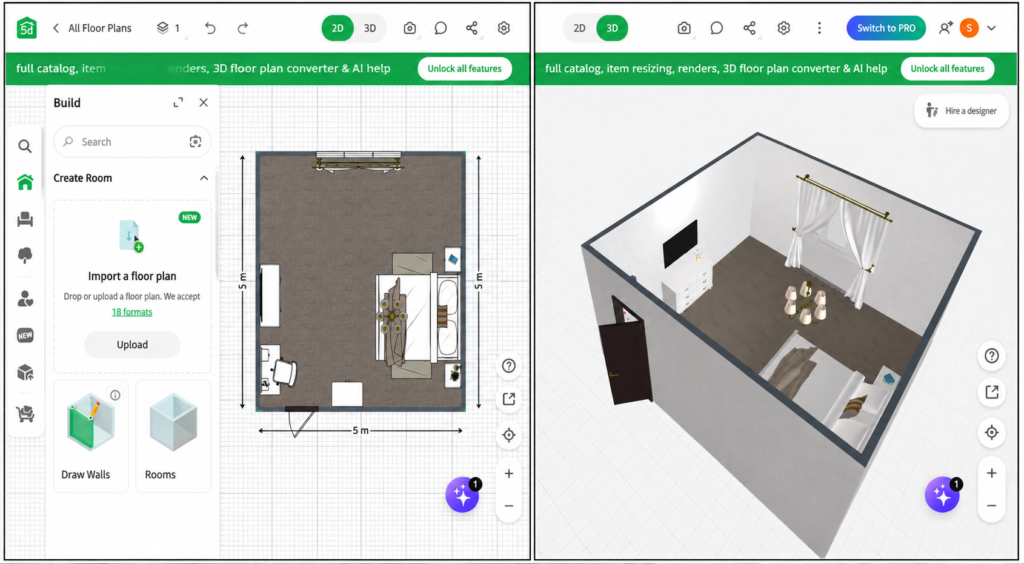This screenshot has height=564, width=1024.
Task: Open the shopping cart icon in sidebar
Action: point(25,414)
